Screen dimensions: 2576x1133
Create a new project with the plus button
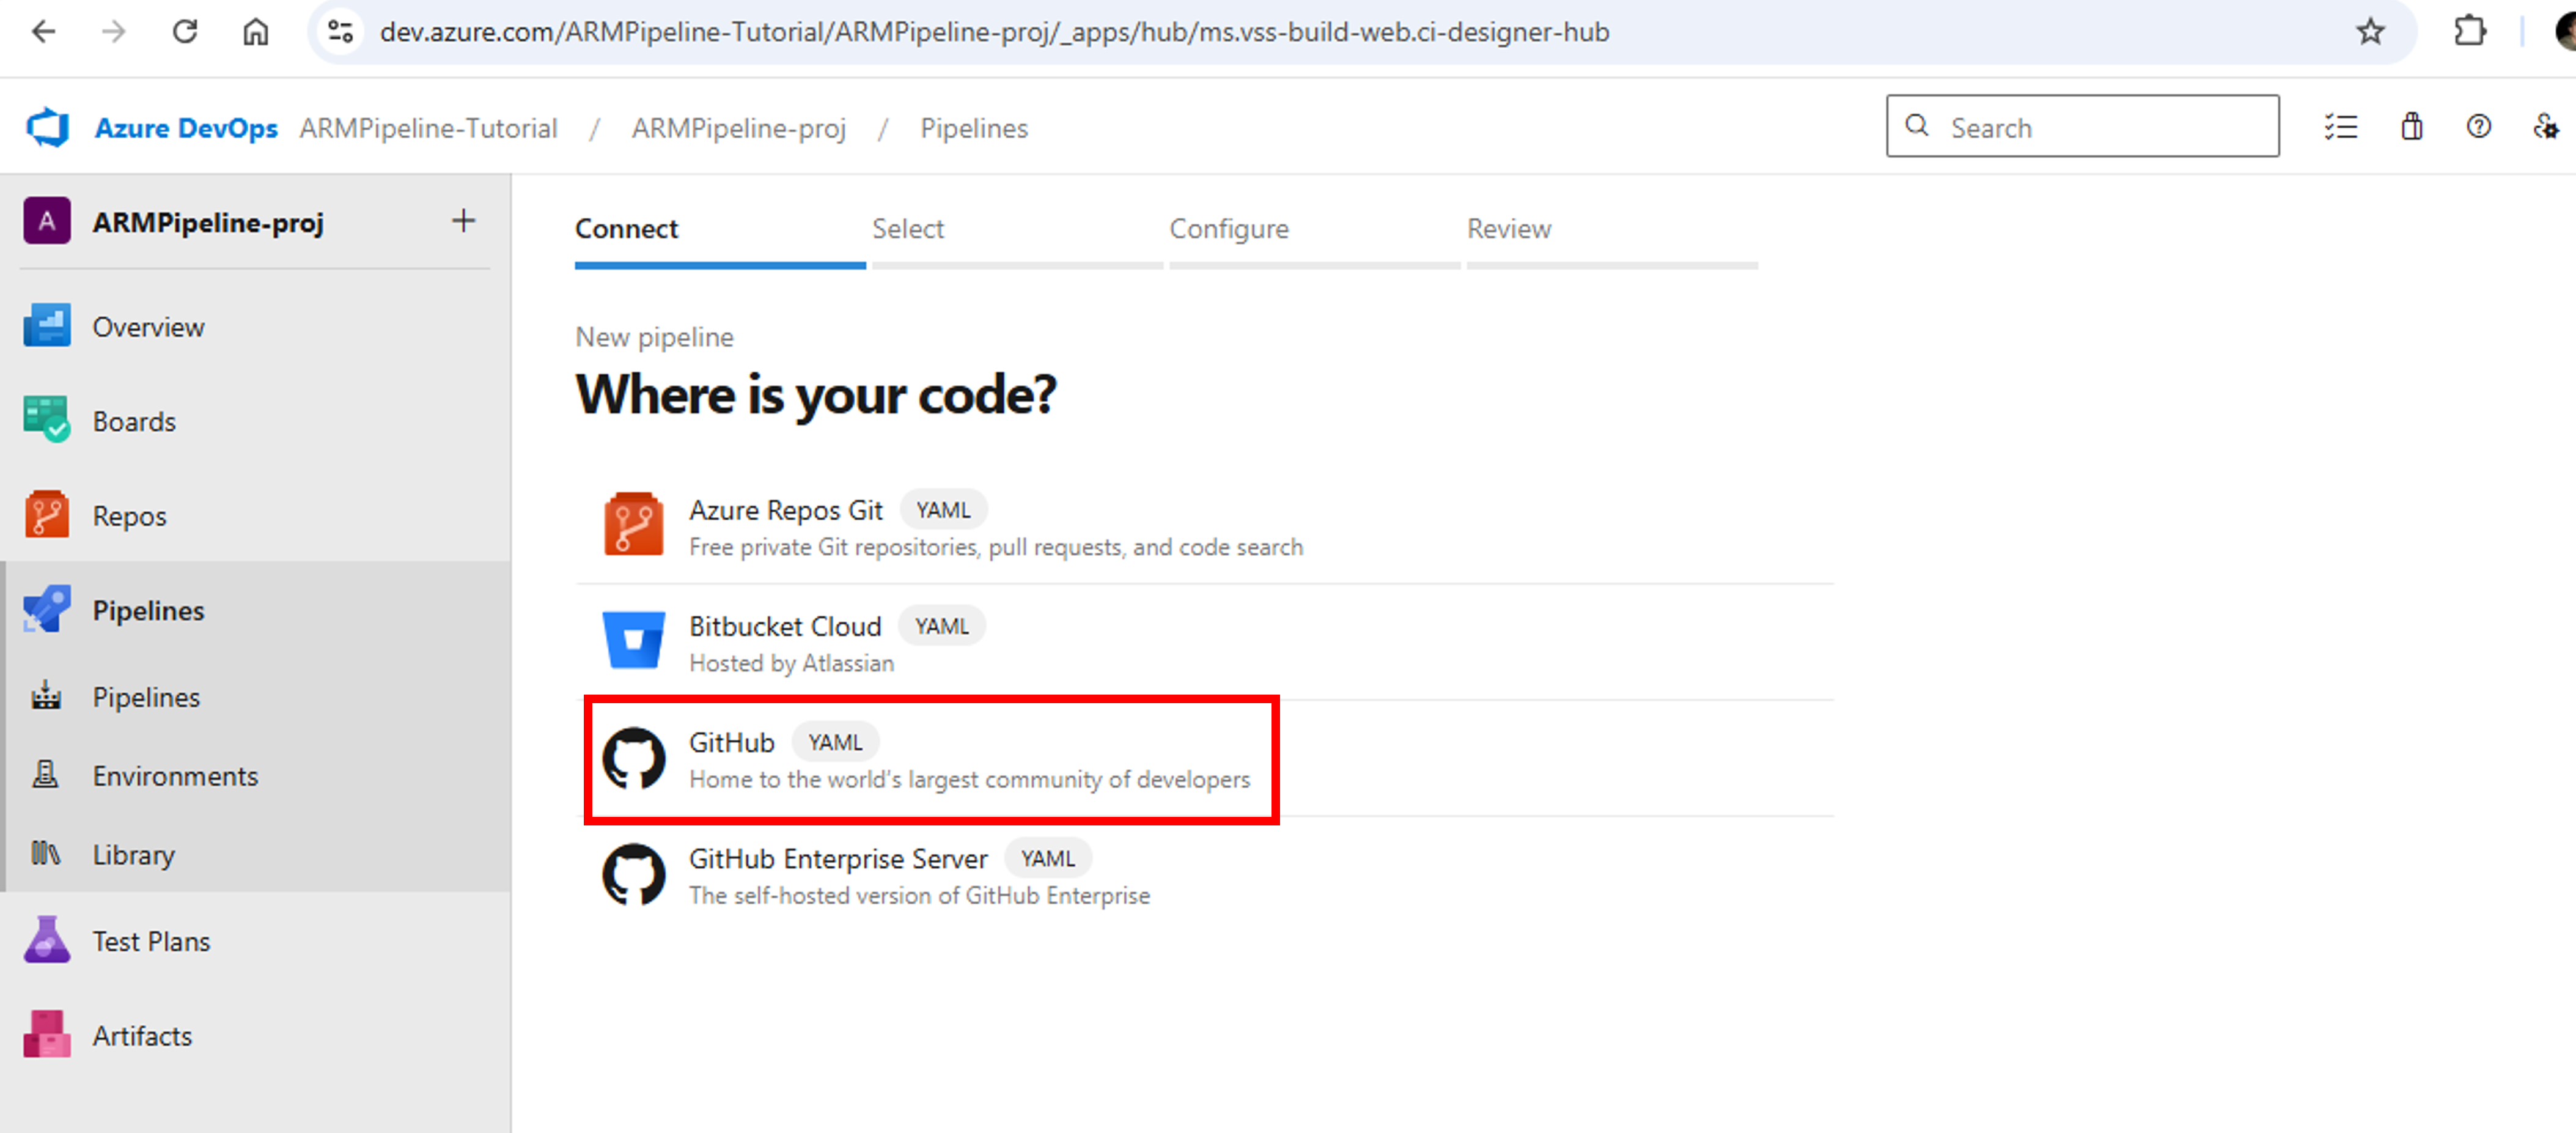(464, 221)
